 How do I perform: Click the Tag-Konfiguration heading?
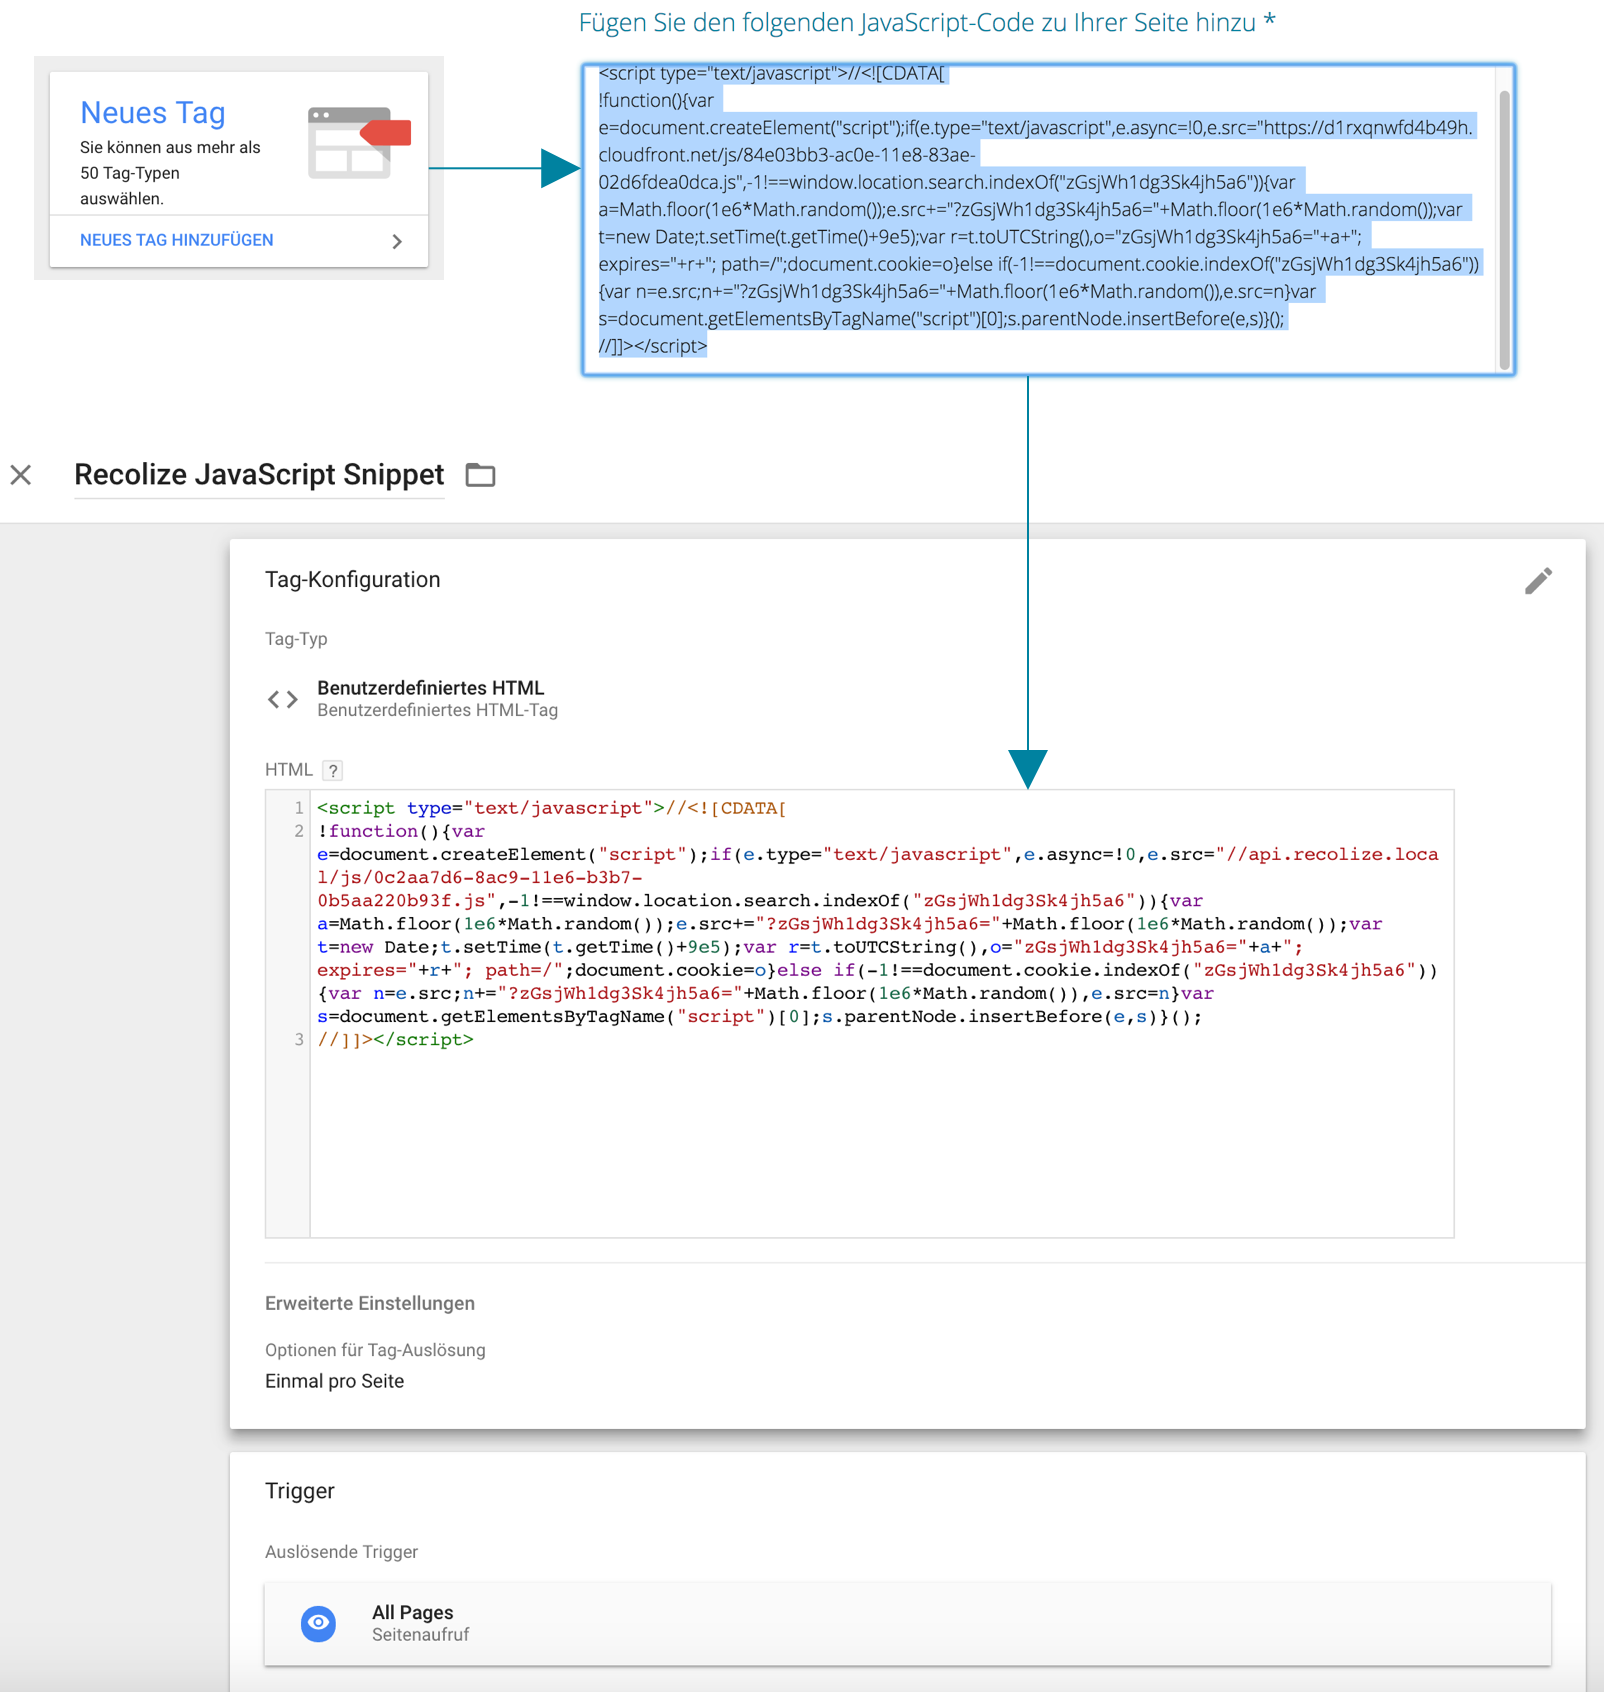tap(352, 580)
